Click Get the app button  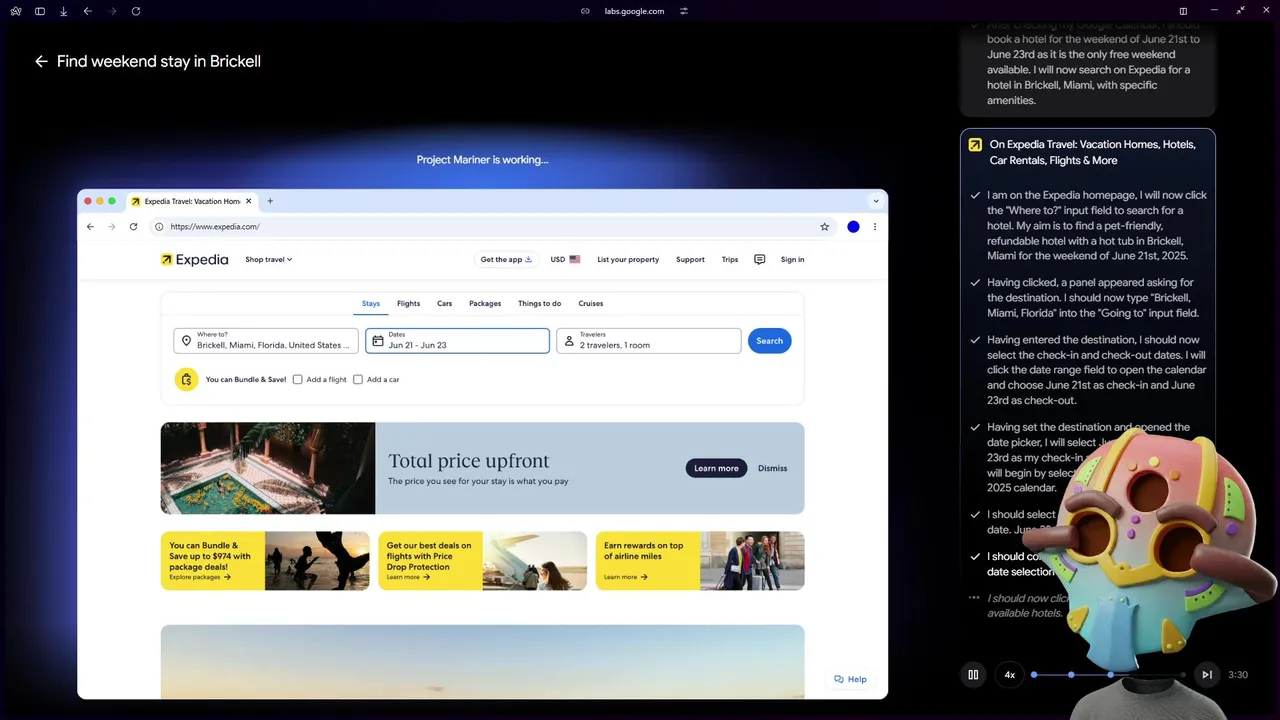coord(506,259)
